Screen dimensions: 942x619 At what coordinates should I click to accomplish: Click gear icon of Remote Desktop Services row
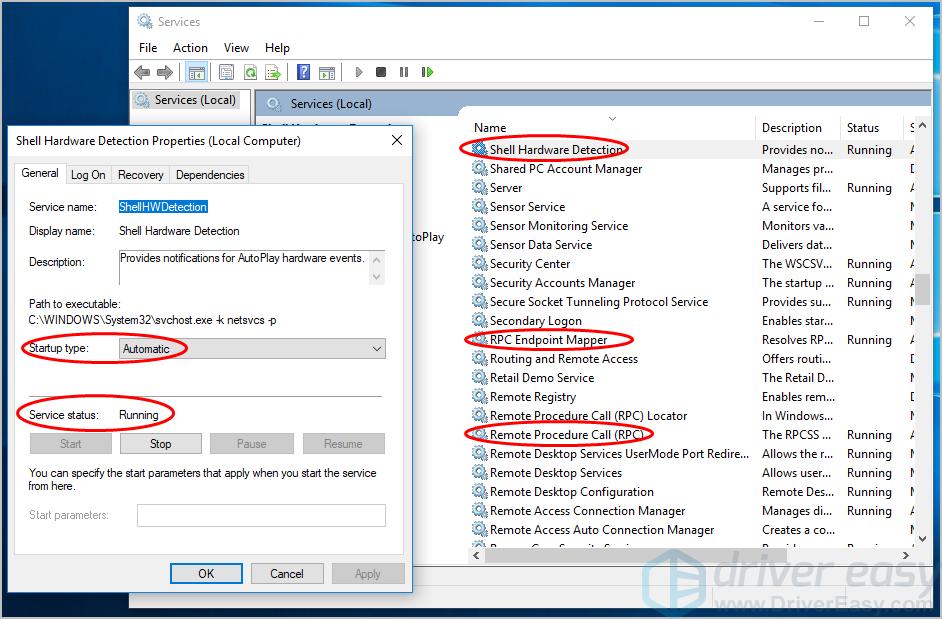point(479,472)
